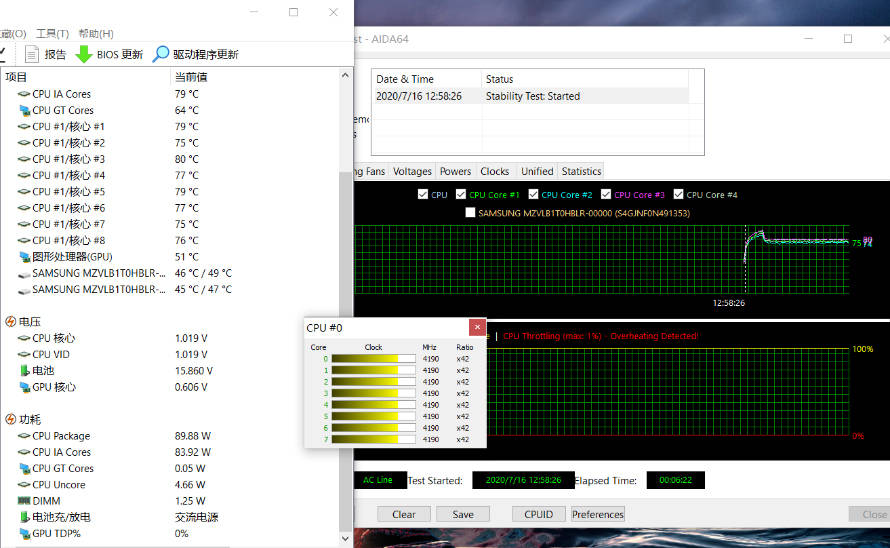Screen dimensions: 890x548
Task: Click the GPU graphics processor sensor icon
Action: click(24, 257)
